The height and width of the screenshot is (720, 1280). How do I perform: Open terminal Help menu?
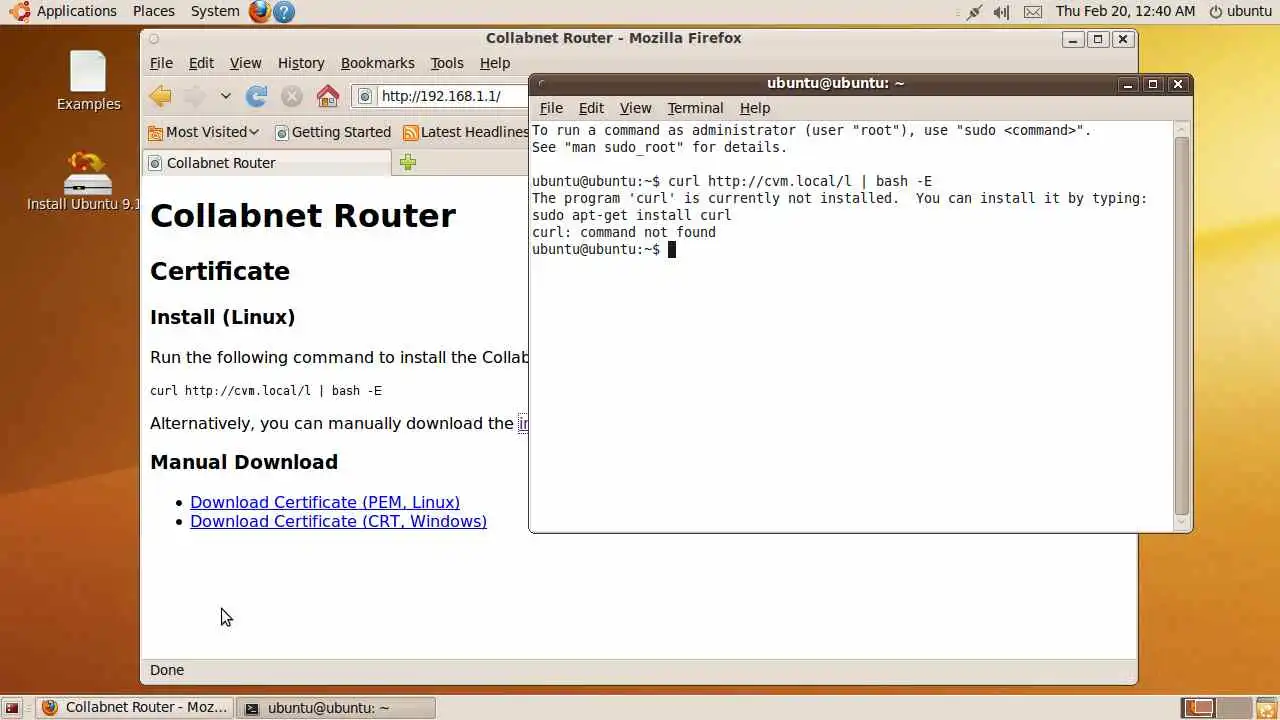tap(755, 108)
